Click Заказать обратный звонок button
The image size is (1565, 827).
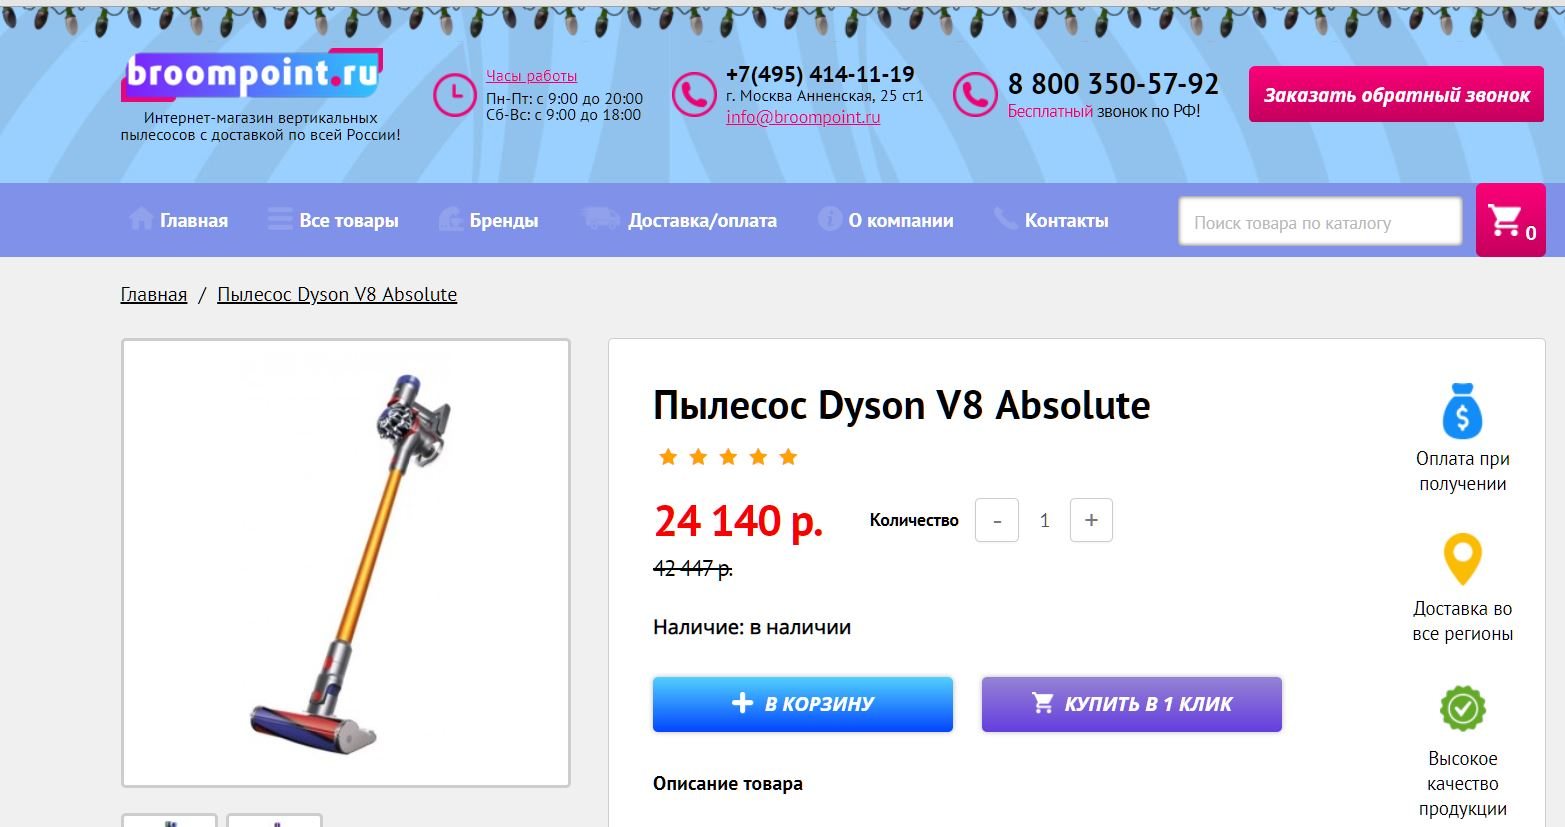point(1396,95)
